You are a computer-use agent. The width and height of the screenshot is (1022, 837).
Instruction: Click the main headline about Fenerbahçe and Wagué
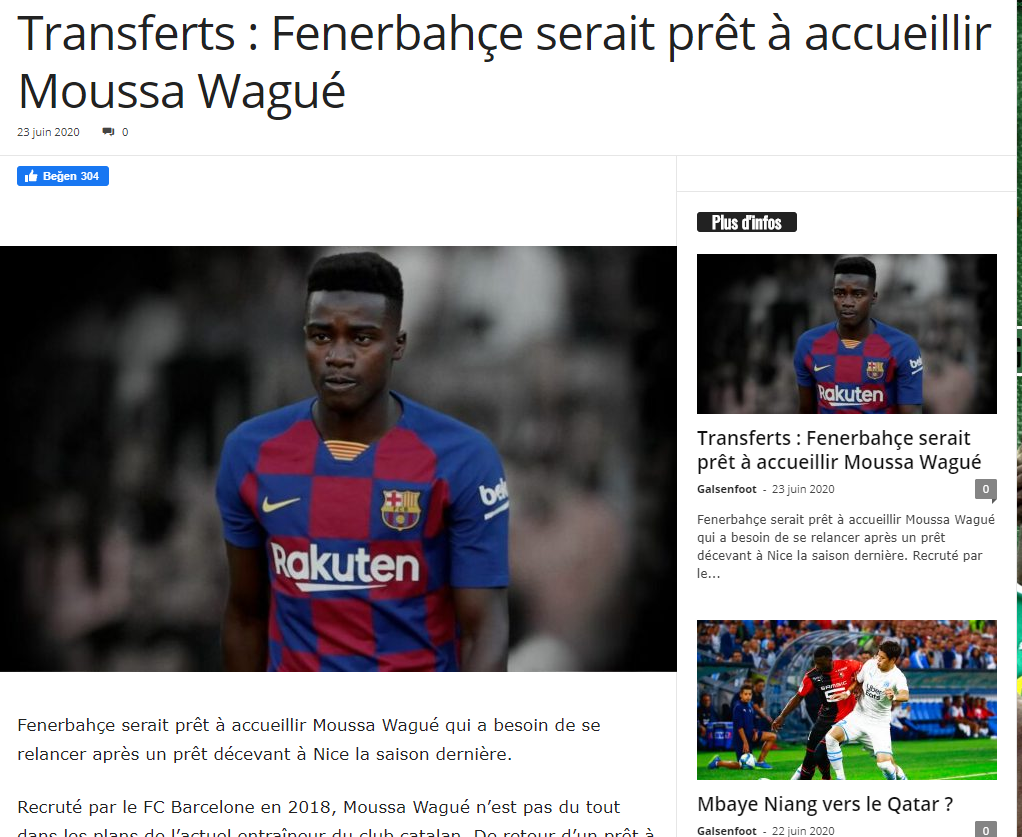(504, 63)
